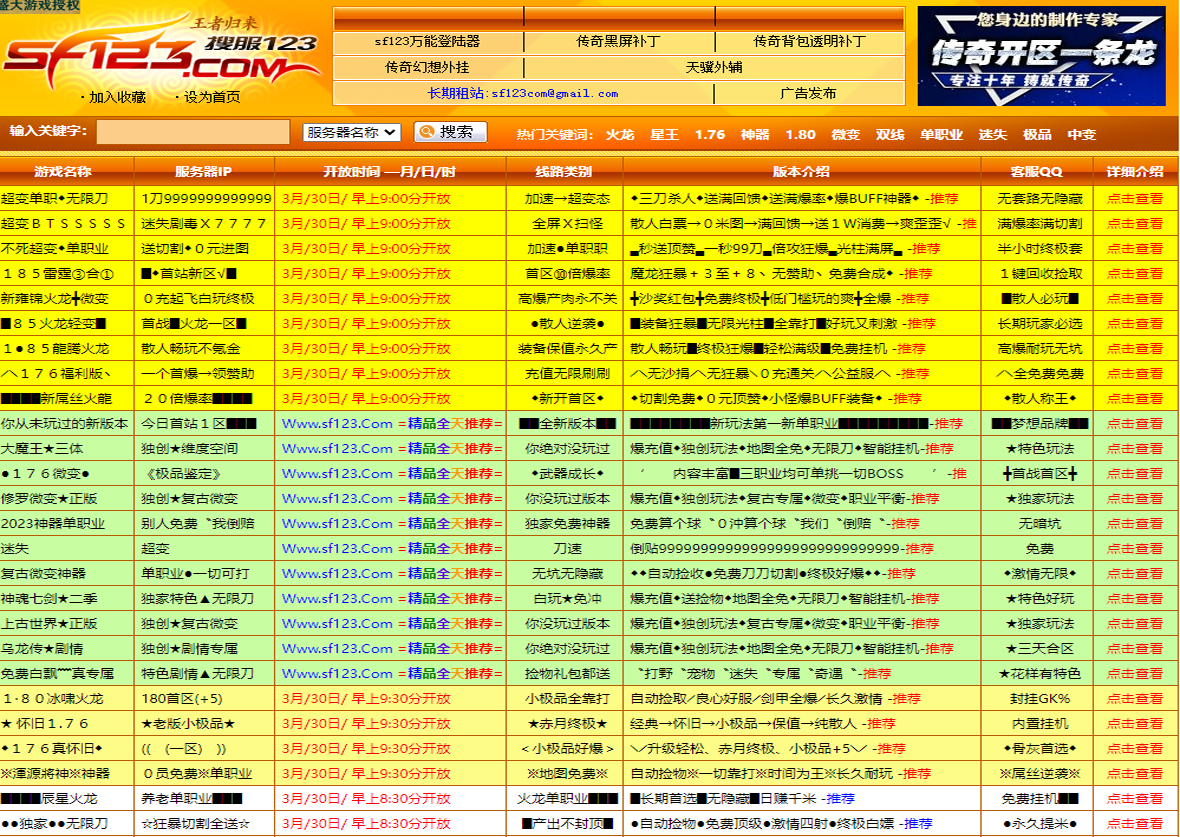Image resolution: width=1180 pixels, height=837 pixels.
Task: Open the 传奇黑屏补丁 link
Action: coord(618,42)
